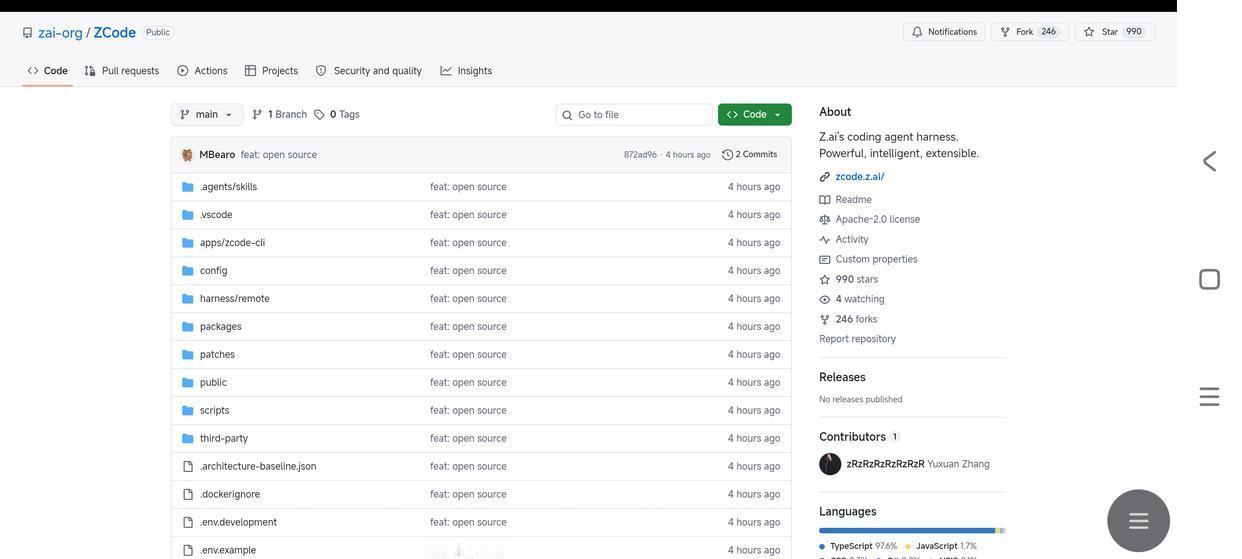Star the repository using Star button
Screen dimensions: 1242x559
pos(1114,32)
